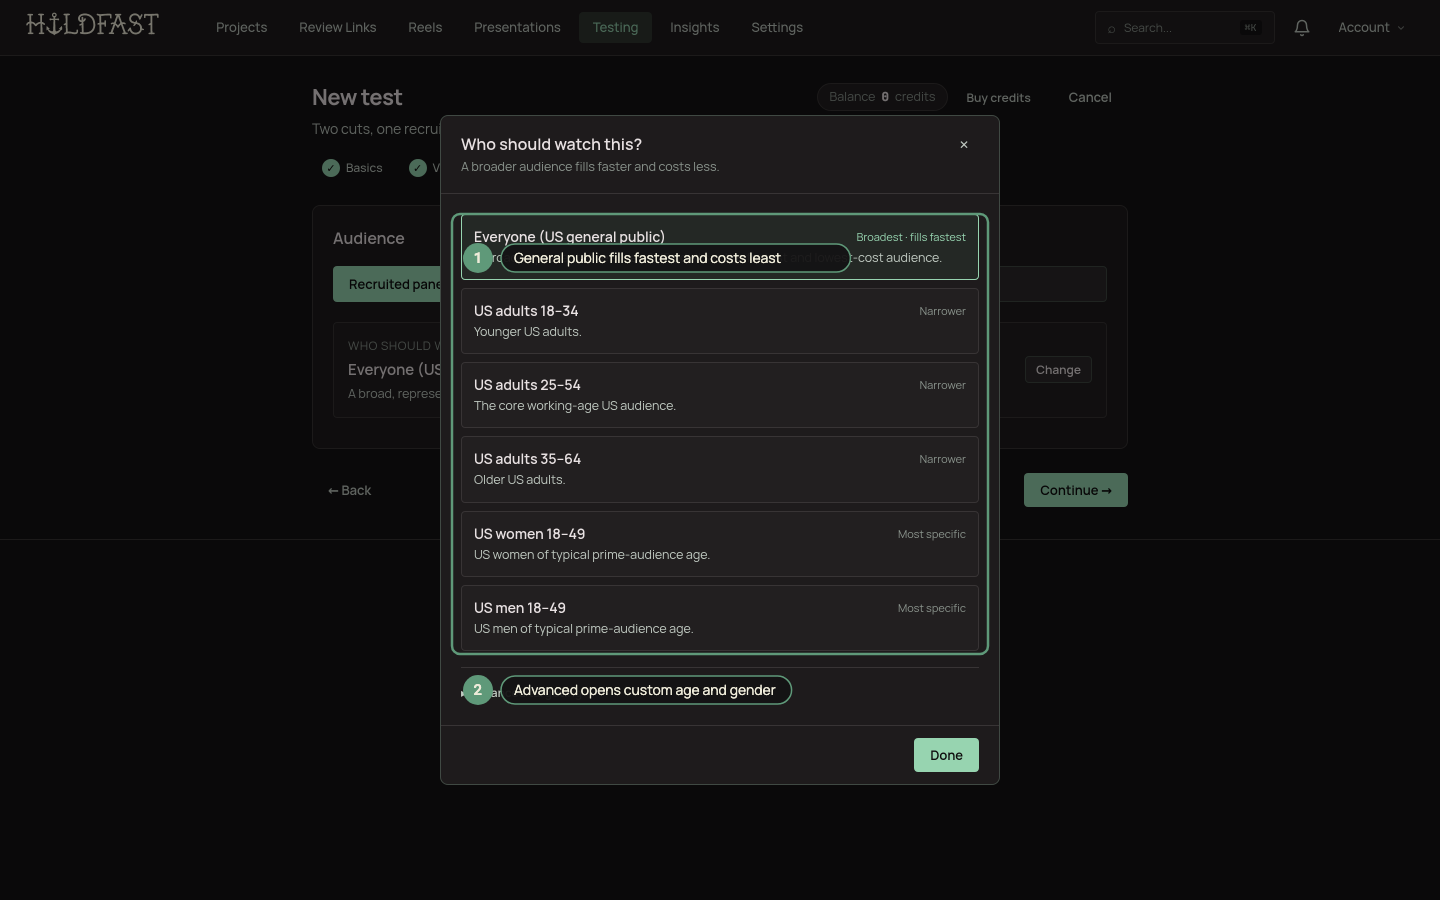Go to Projects
The image size is (1440, 900).
(x=242, y=28)
